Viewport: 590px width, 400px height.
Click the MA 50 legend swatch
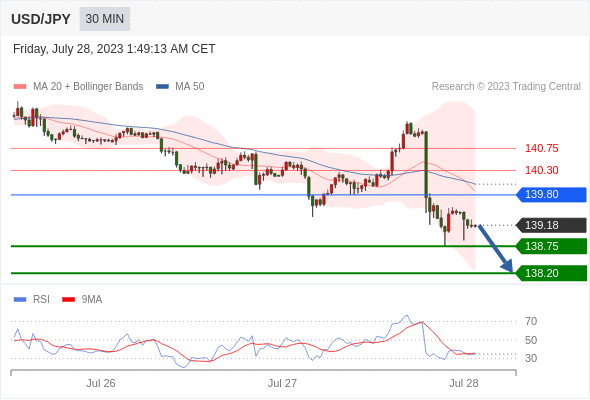point(162,87)
